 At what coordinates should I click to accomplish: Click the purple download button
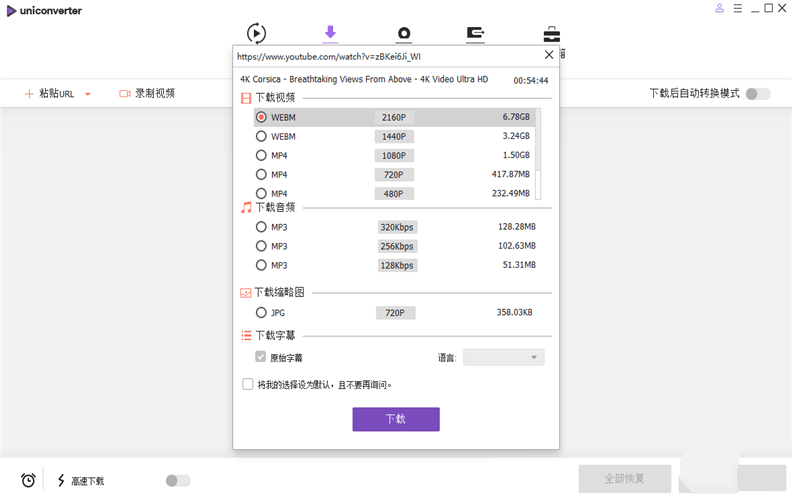(395, 419)
